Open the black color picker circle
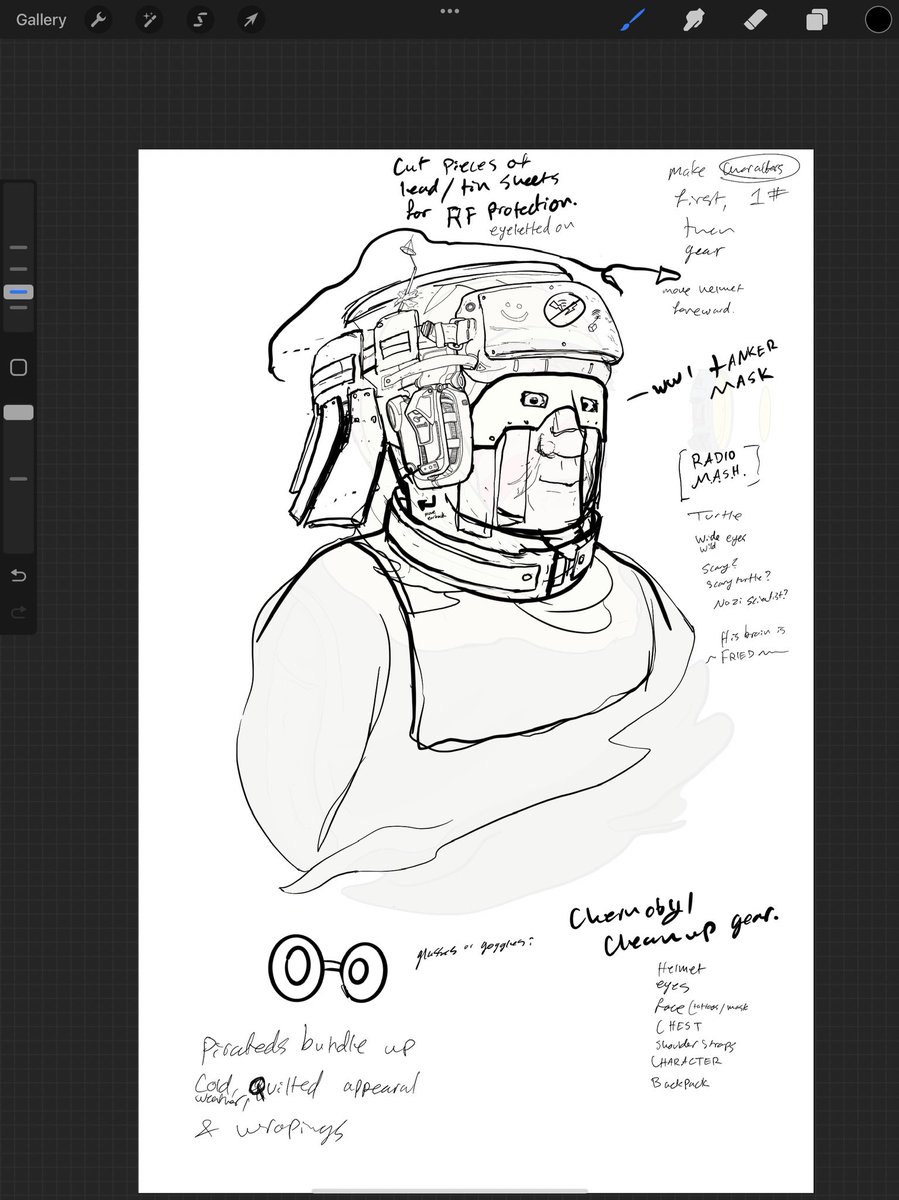This screenshot has height=1200, width=899. 877,19
